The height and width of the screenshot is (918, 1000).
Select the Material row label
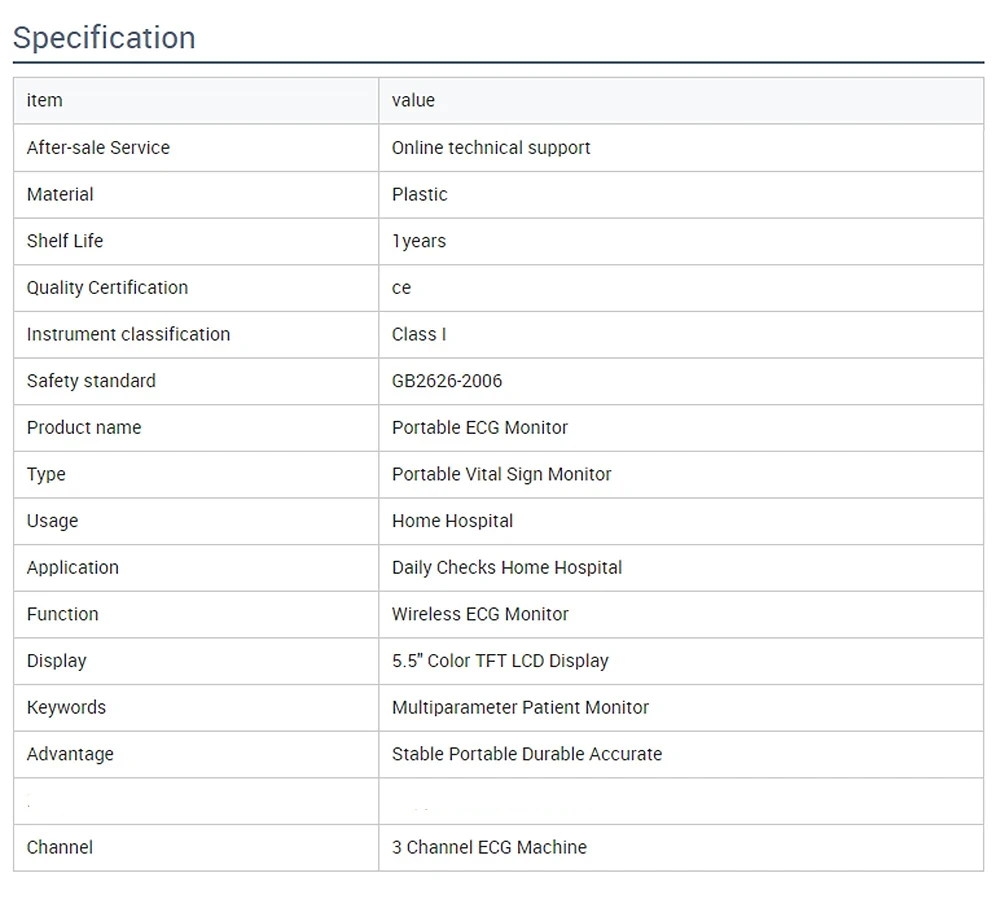point(60,194)
